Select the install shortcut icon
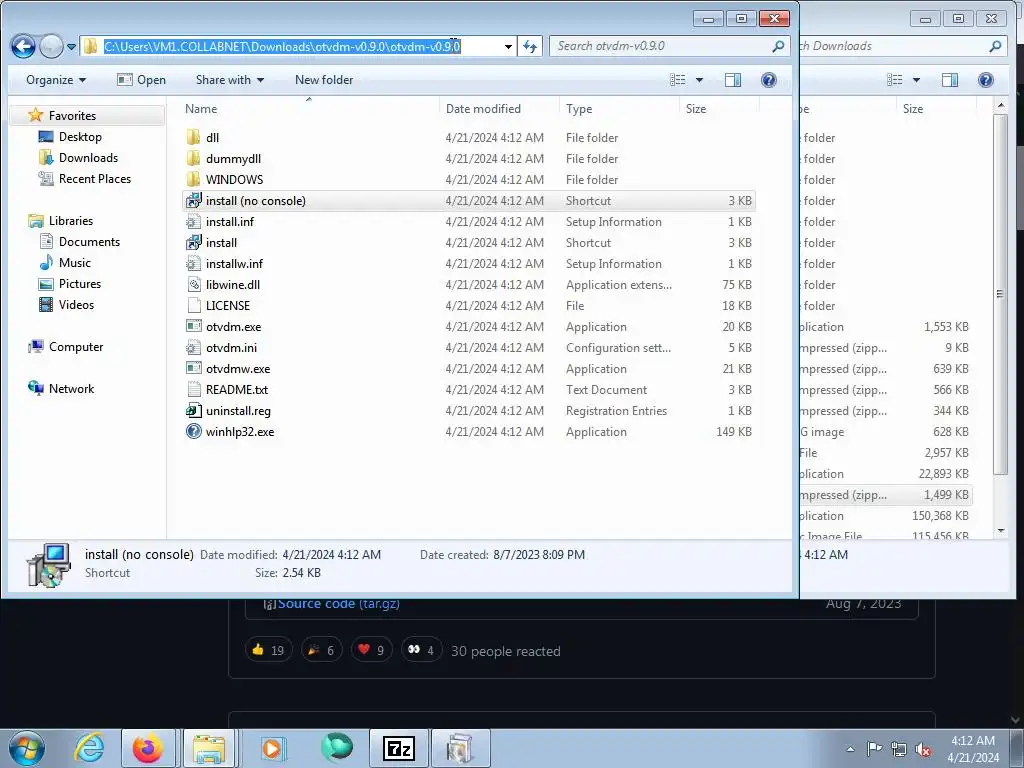 [x=193, y=242]
